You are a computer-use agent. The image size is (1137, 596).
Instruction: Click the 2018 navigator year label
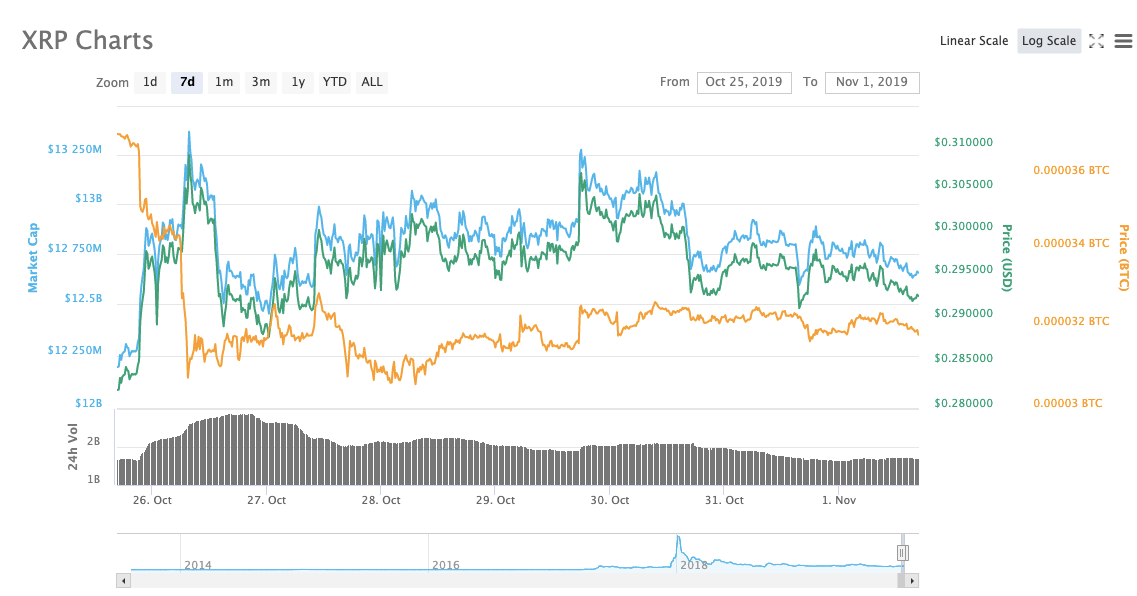pyautogui.click(x=694, y=565)
